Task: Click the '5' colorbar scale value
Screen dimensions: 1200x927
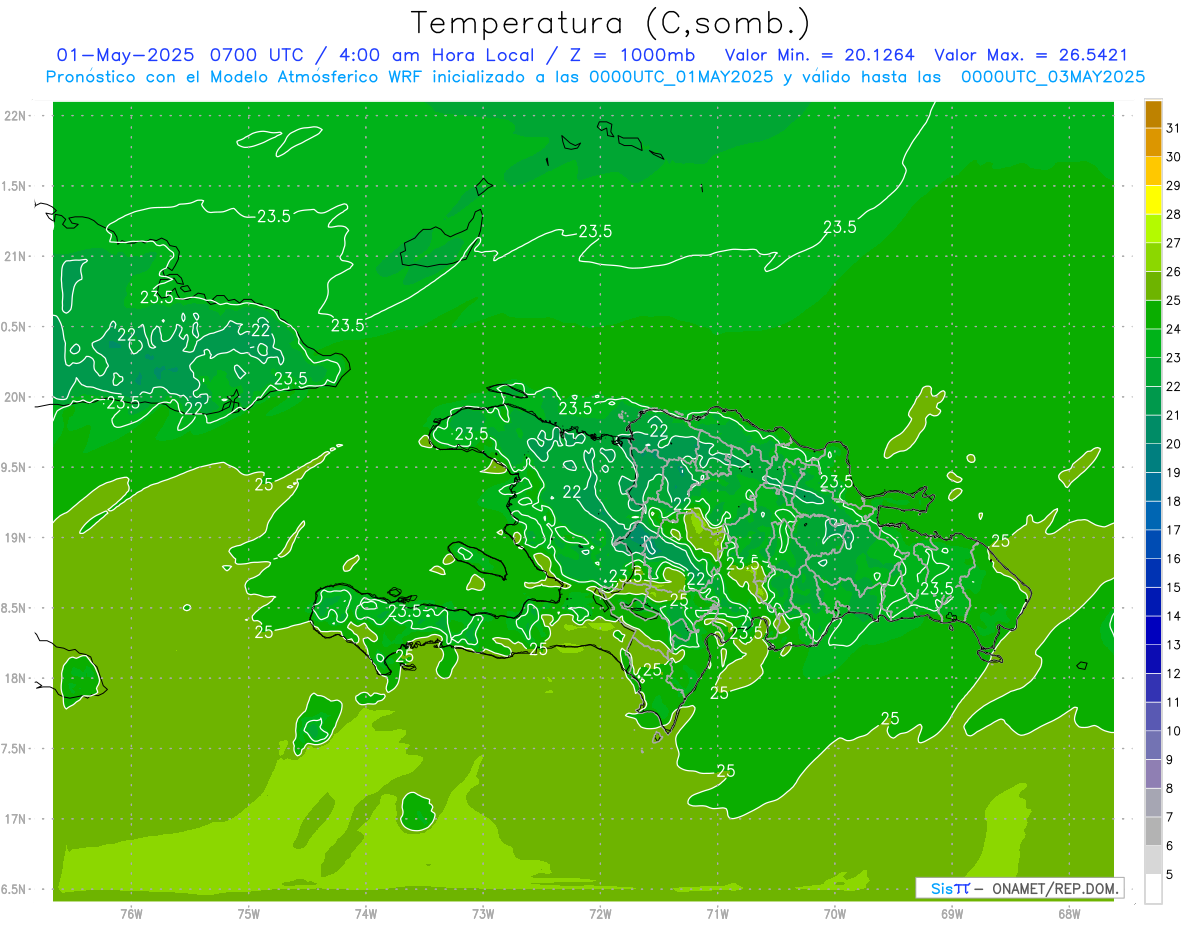Action: pyautogui.click(x=1171, y=875)
